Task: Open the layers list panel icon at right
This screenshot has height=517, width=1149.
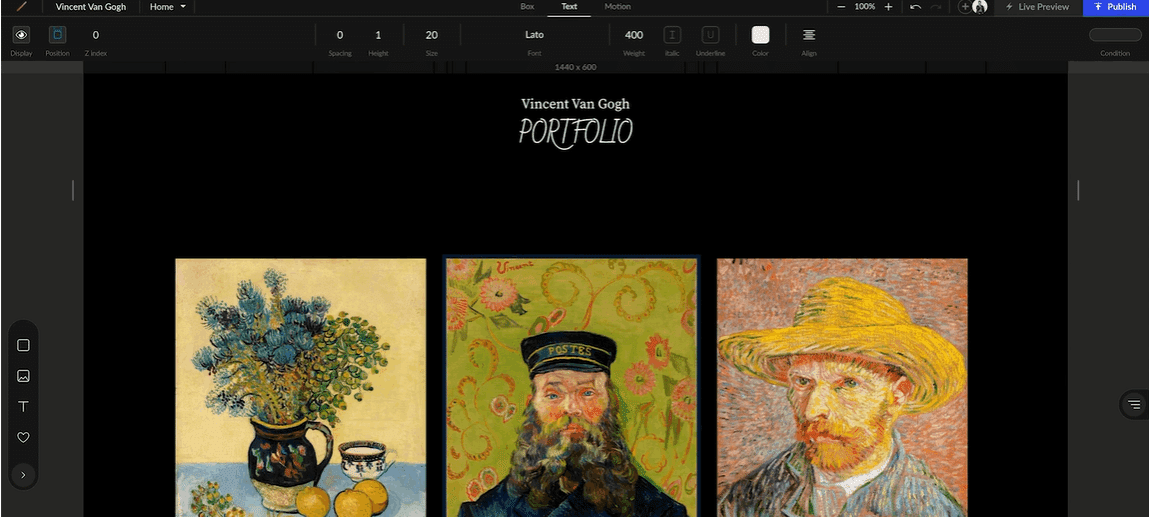Action: click(x=1134, y=404)
